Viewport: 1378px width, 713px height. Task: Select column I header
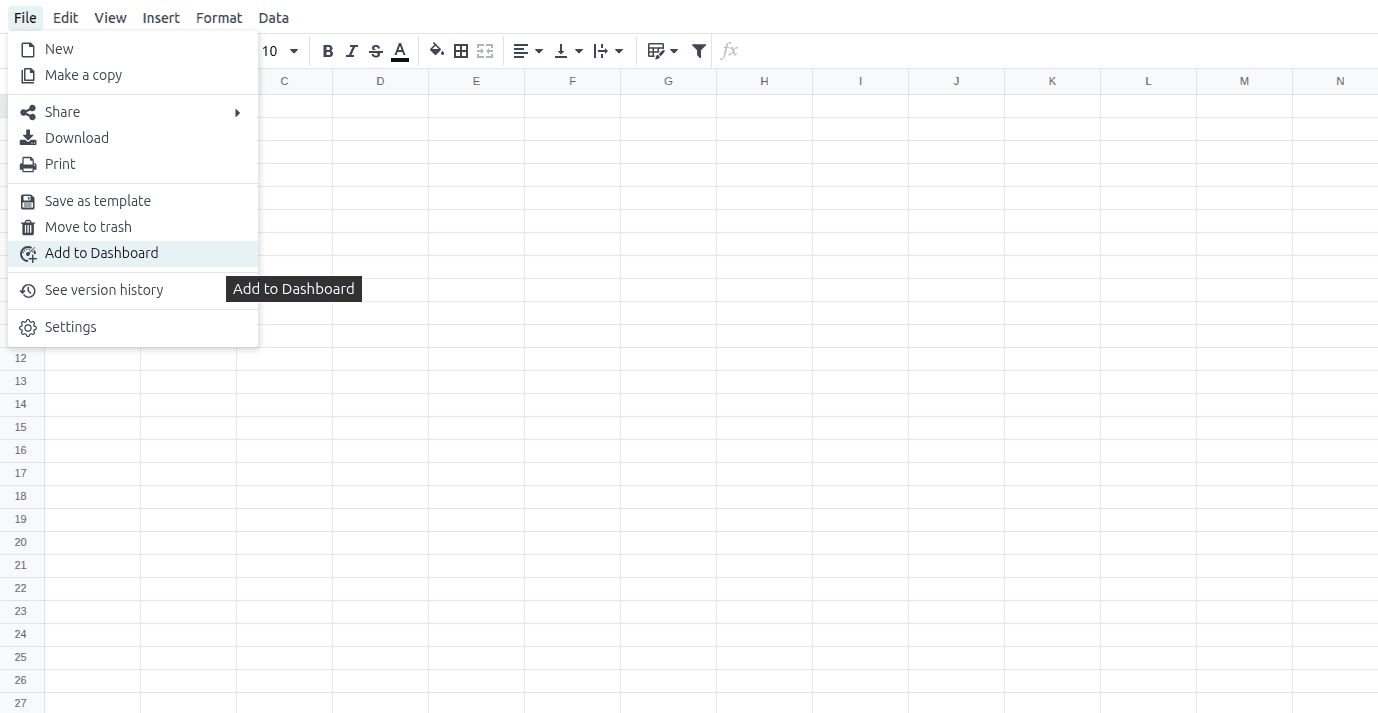click(860, 81)
